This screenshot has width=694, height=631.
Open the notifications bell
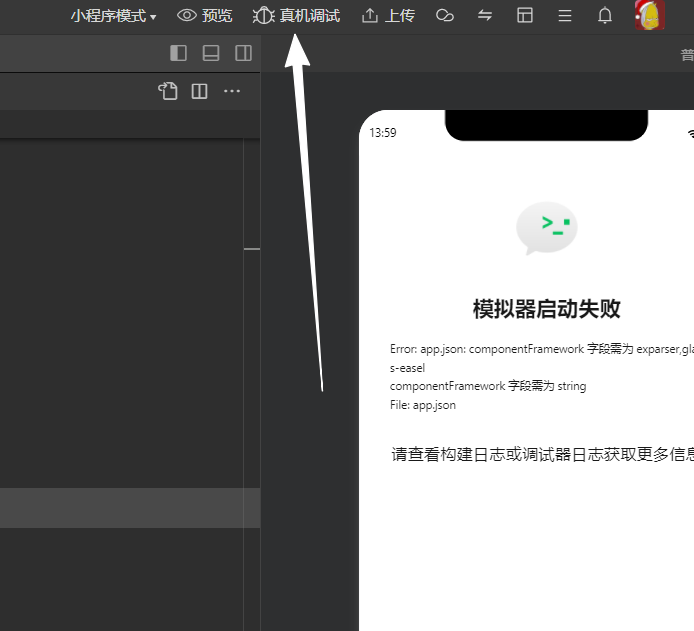tap(605, 16)
